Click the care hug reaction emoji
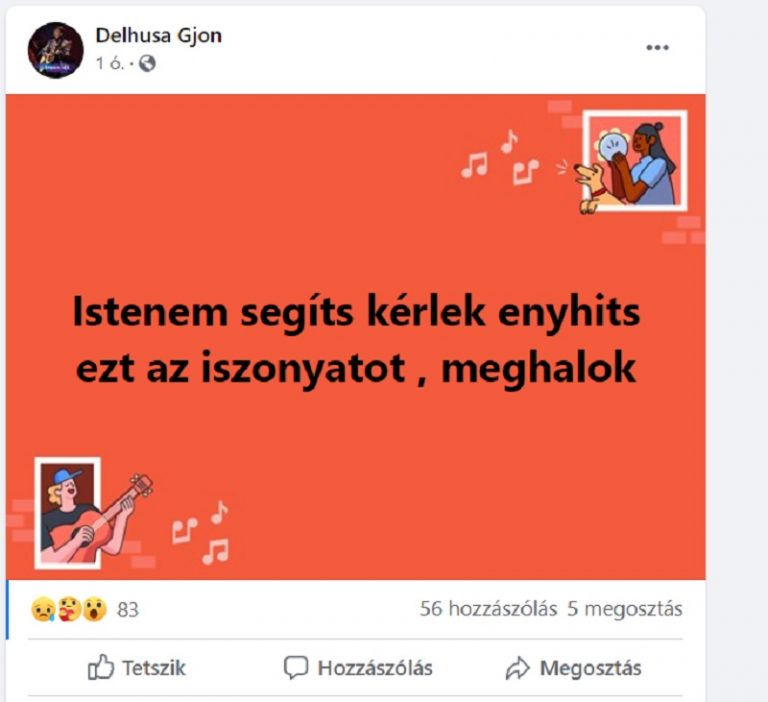768x702 pixels. coord(69,609)
